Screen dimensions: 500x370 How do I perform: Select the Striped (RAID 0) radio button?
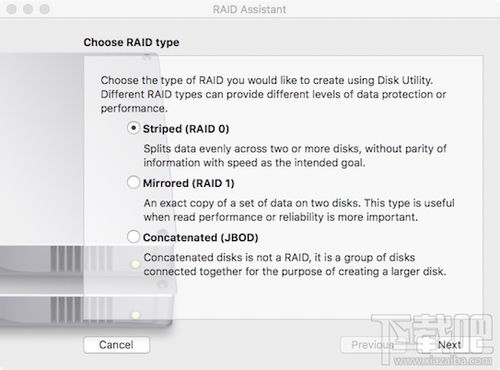(x=133, y=128)
